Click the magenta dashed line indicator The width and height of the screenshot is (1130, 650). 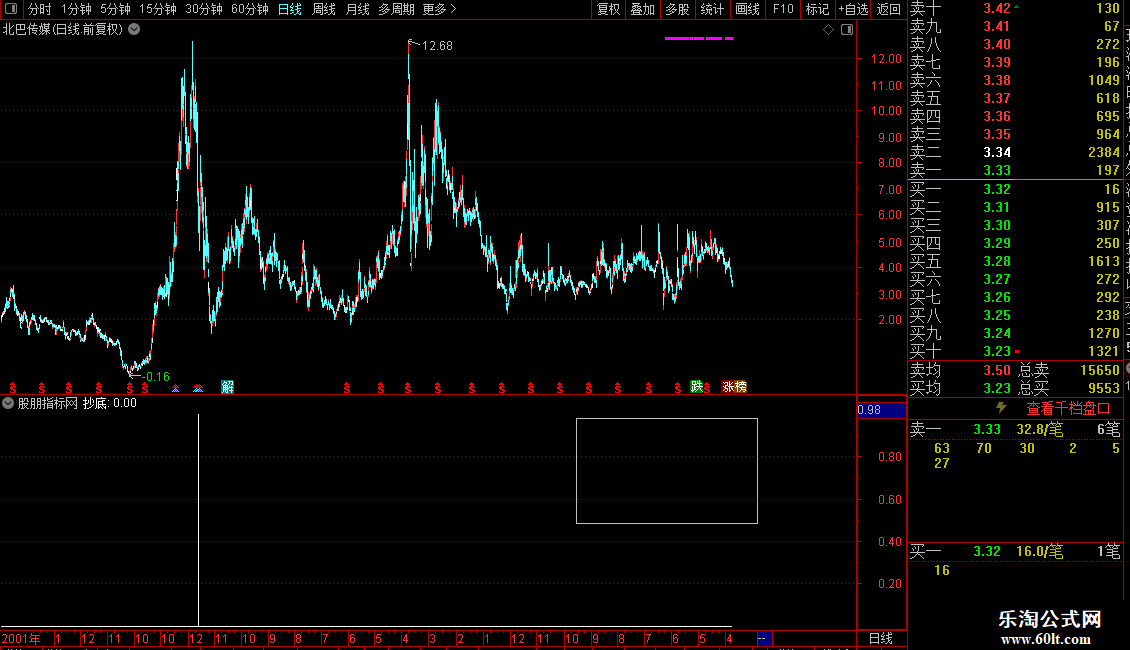[x=698, y=38]
